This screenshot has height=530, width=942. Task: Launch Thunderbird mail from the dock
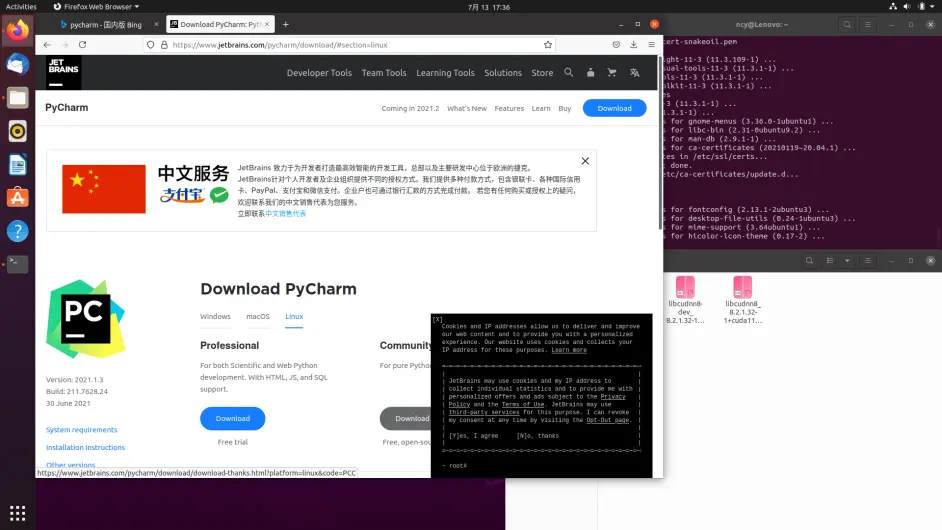point(17,64)
